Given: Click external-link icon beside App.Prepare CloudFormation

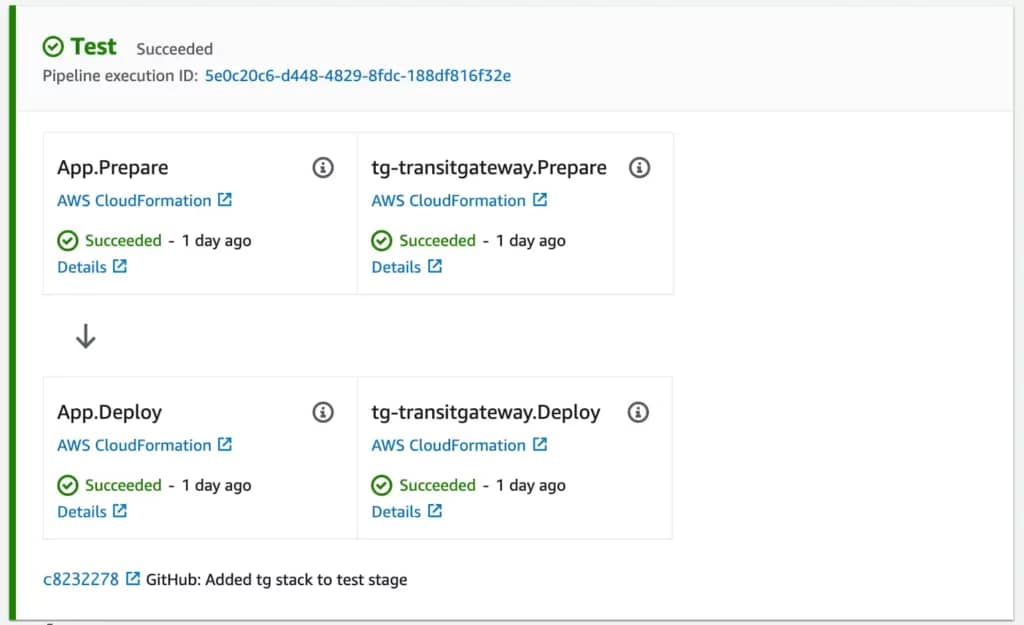Looking at the screenshot, I should click(225, 200).
